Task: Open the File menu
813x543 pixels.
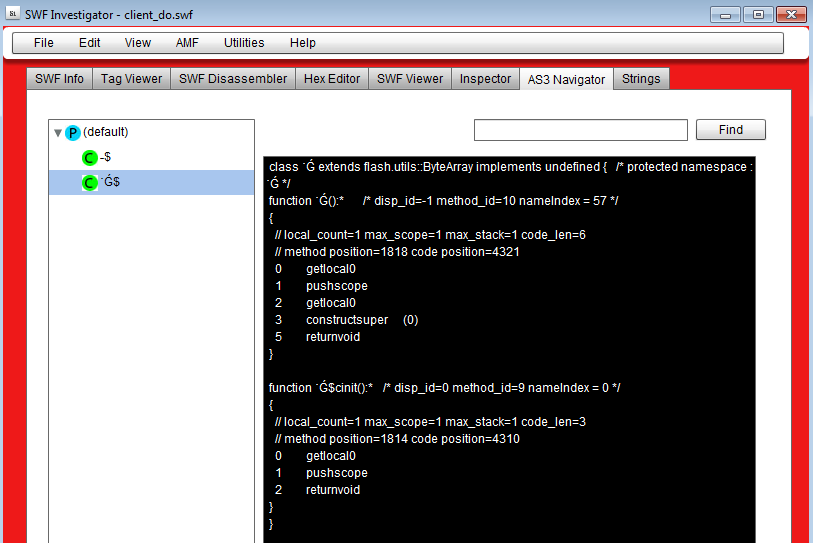Action: (x=43, y=43)
